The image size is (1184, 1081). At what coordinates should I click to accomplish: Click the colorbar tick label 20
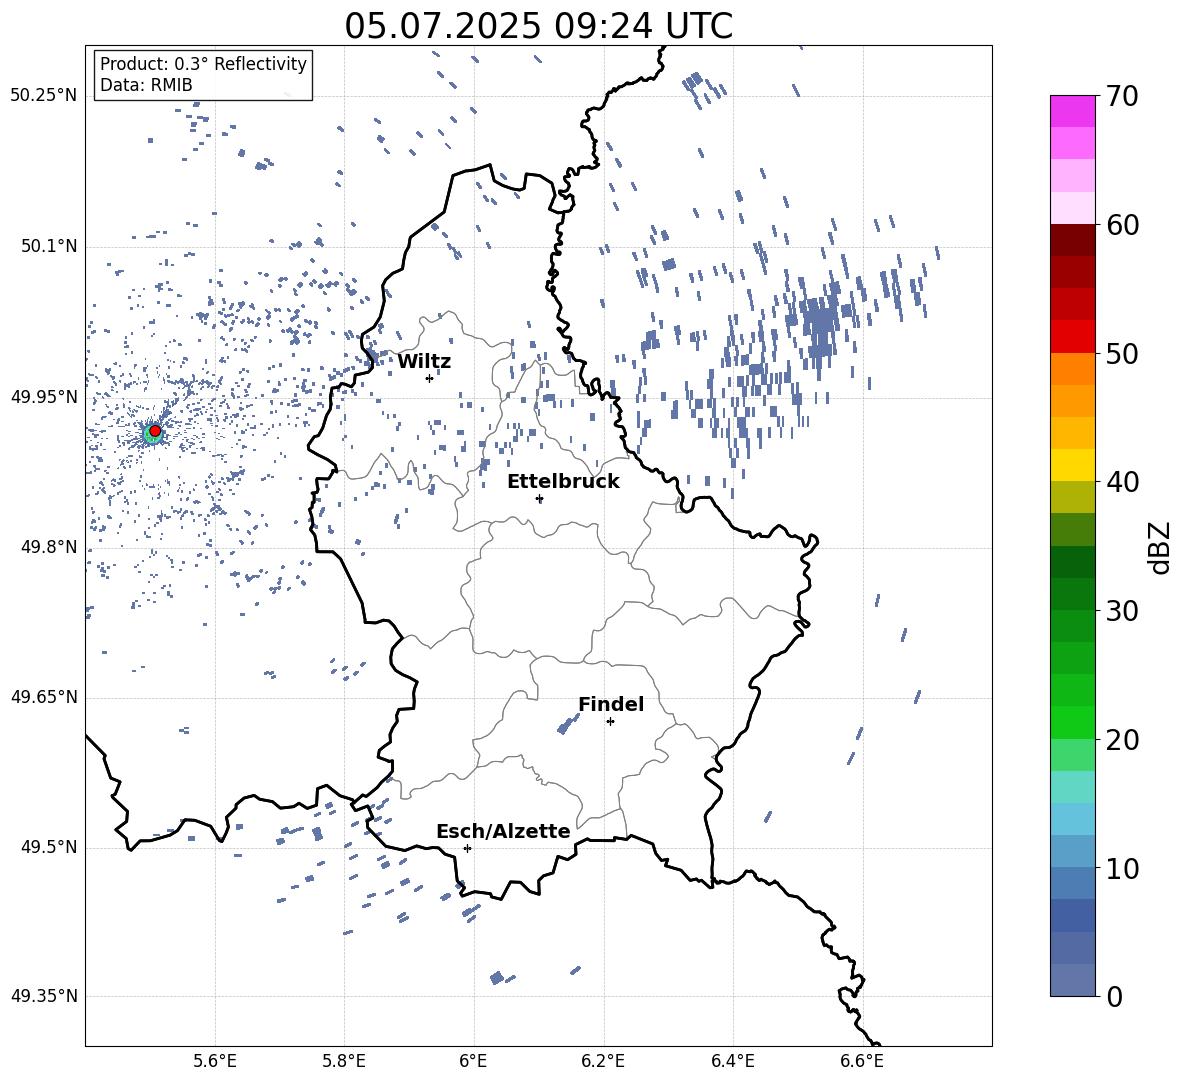(x=1122, y=740)
